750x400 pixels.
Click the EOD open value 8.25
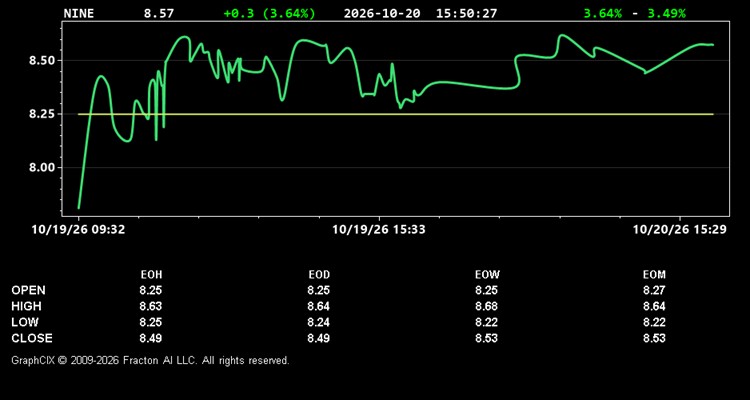(319, 290)
